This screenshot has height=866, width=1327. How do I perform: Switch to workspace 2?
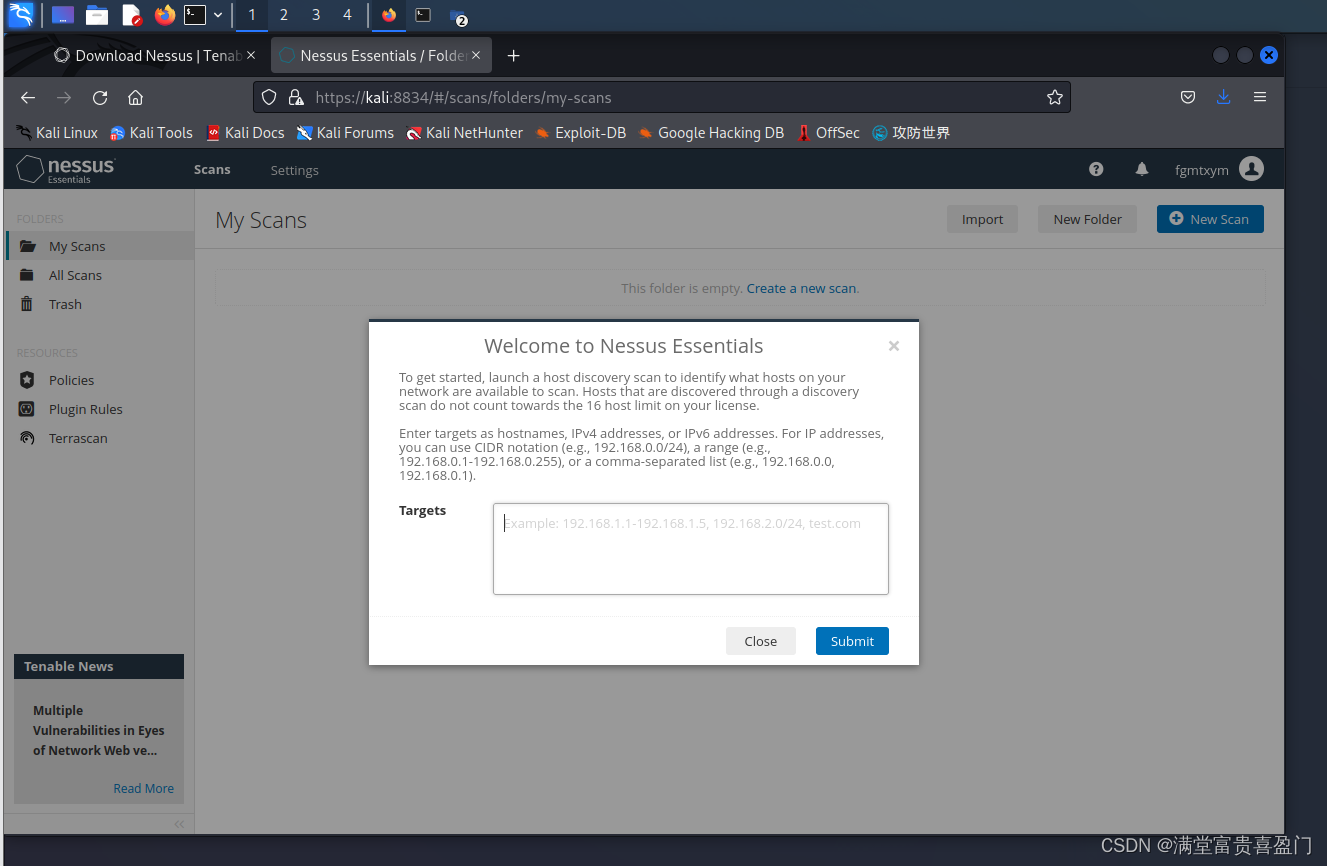tap(284, 15)
